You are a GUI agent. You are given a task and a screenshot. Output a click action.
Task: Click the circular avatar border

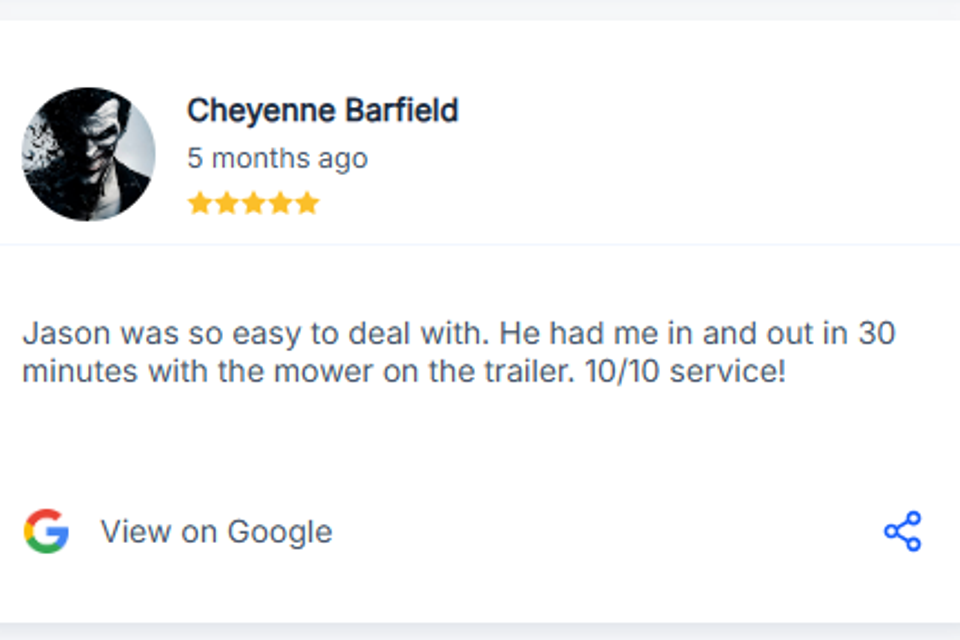pos(88,89)
